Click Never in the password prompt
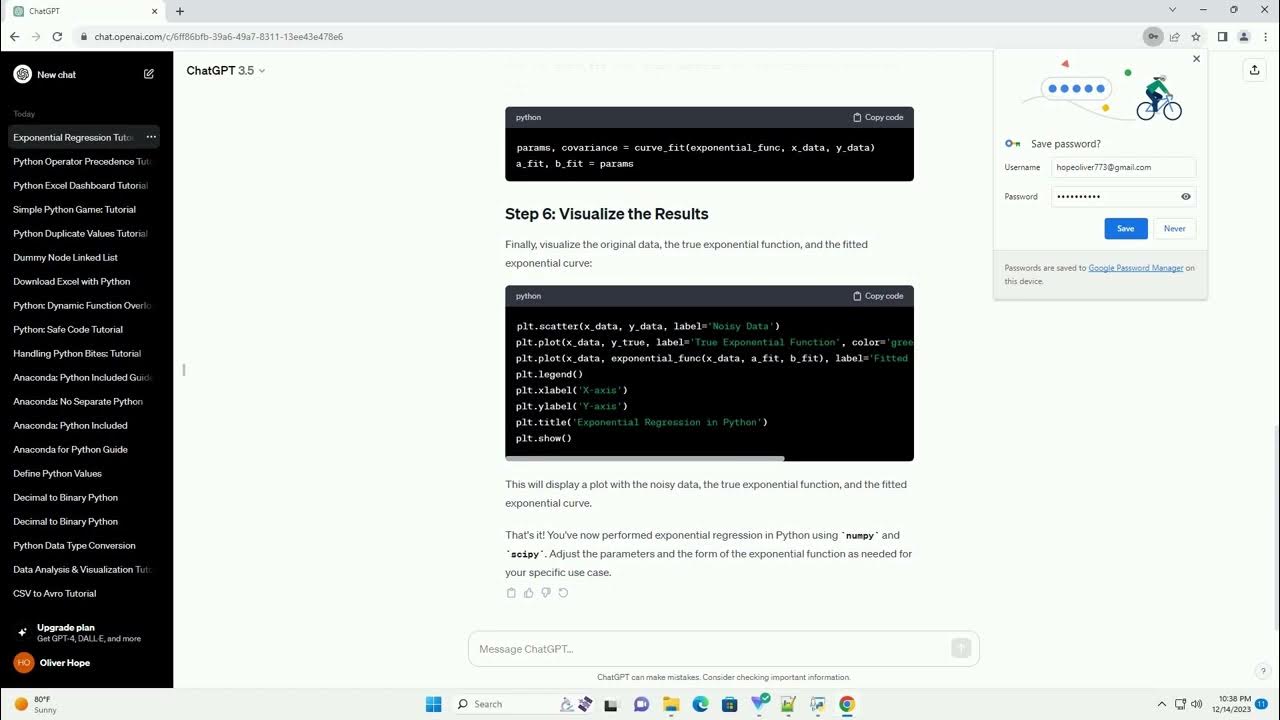Viewport: 1280px width, 720px height. tap(1174, 228)
